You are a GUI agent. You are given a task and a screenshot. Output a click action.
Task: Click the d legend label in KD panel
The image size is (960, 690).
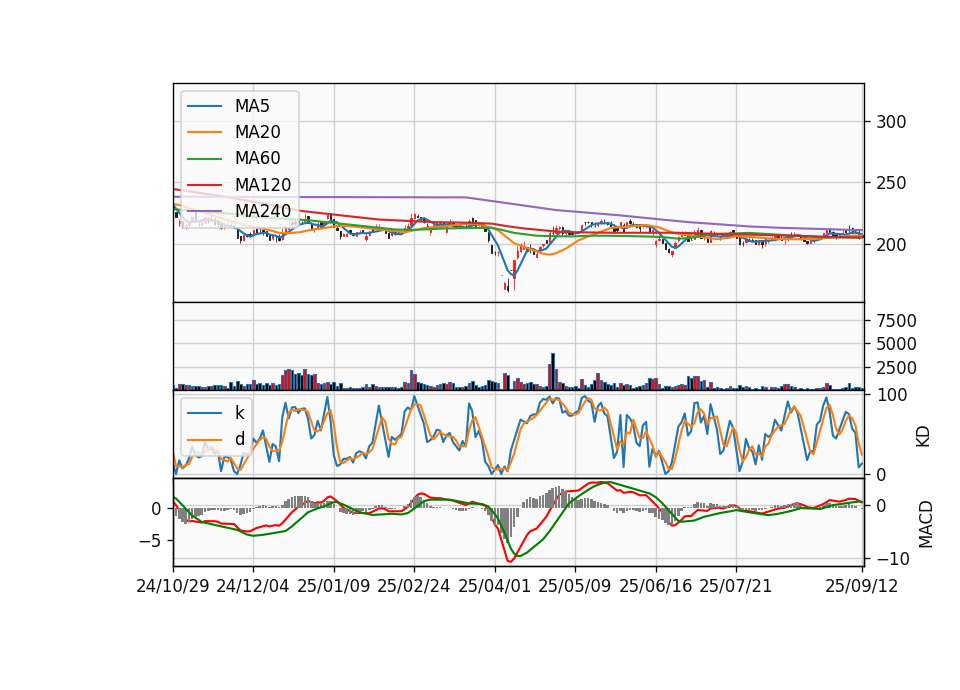[239, 440]
